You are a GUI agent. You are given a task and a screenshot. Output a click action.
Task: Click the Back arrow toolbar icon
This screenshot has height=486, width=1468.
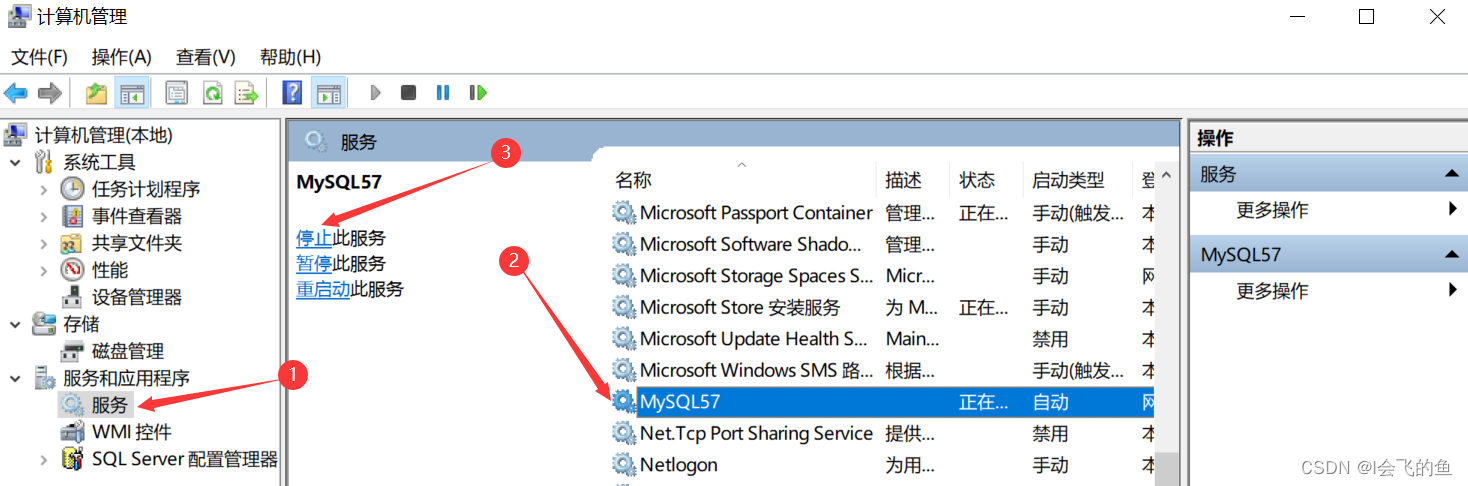click(16, 93)
